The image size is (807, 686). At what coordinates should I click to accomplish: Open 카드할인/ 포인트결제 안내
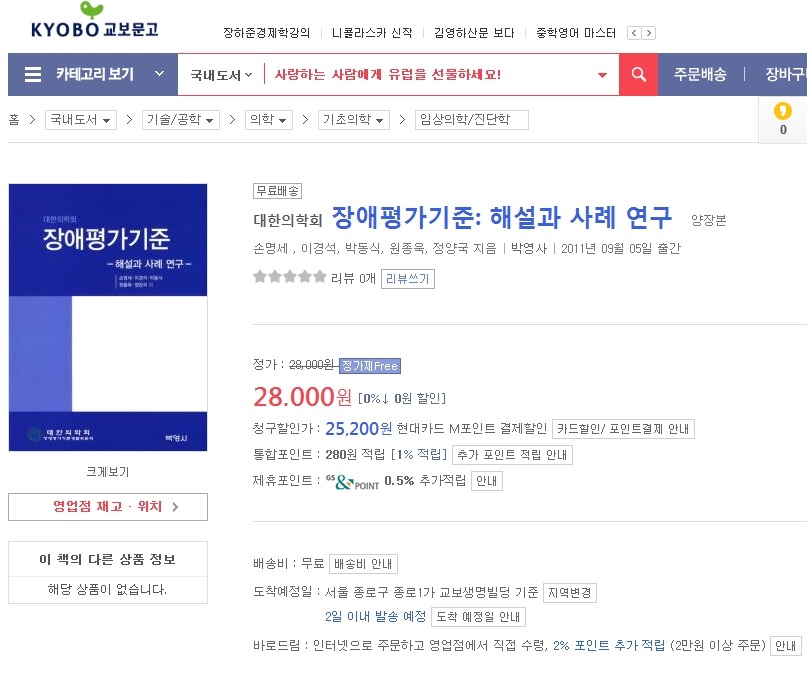point(623,429)
